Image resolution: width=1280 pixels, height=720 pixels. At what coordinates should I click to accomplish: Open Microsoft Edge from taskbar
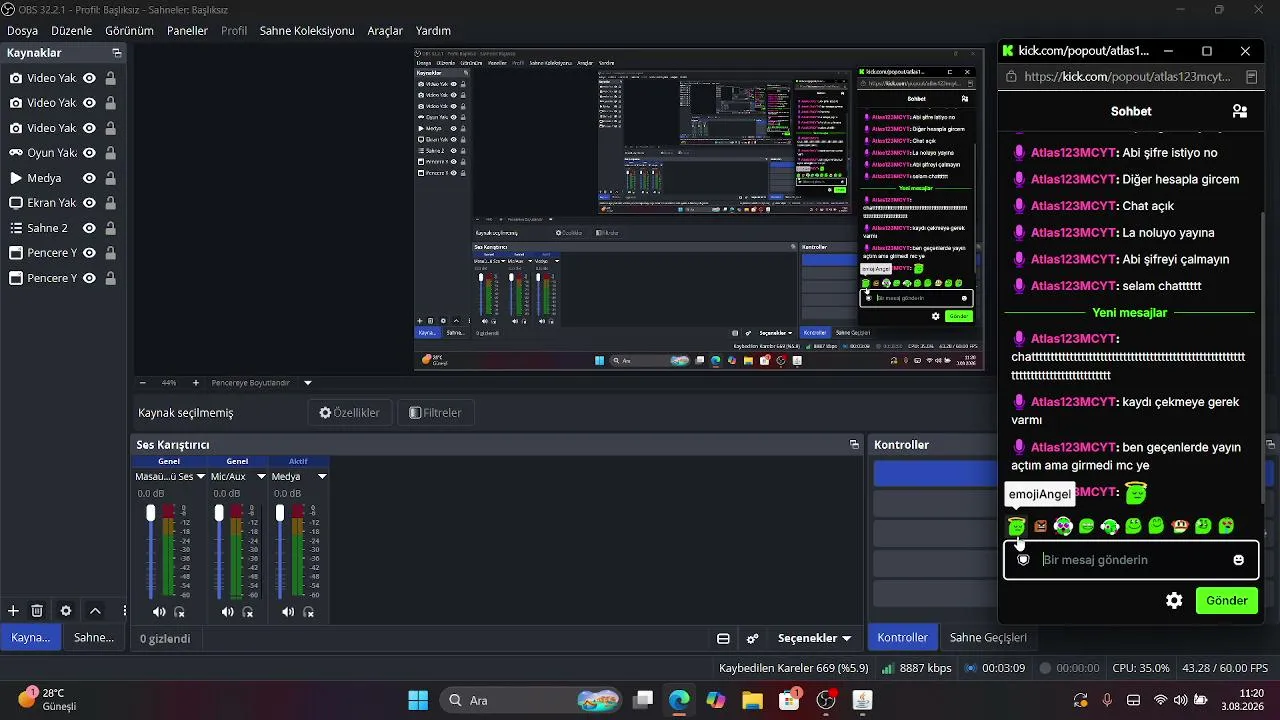(679, 700)
